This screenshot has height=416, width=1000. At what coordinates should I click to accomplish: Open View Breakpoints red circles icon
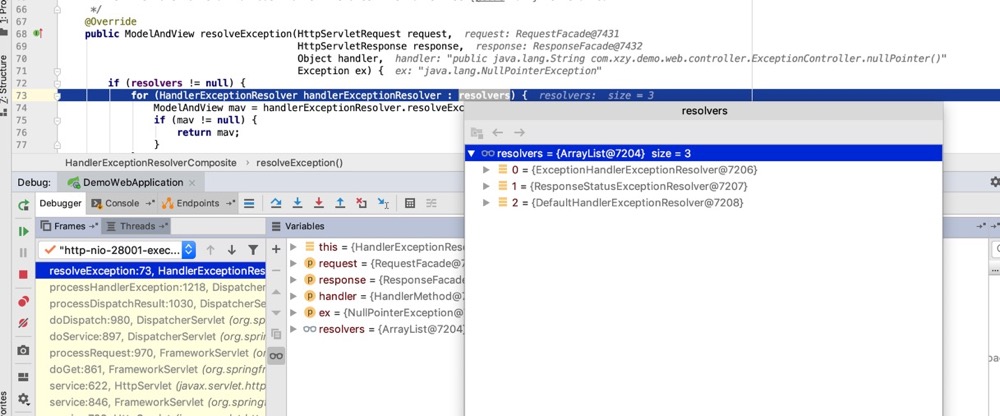(x=24, y=301)
